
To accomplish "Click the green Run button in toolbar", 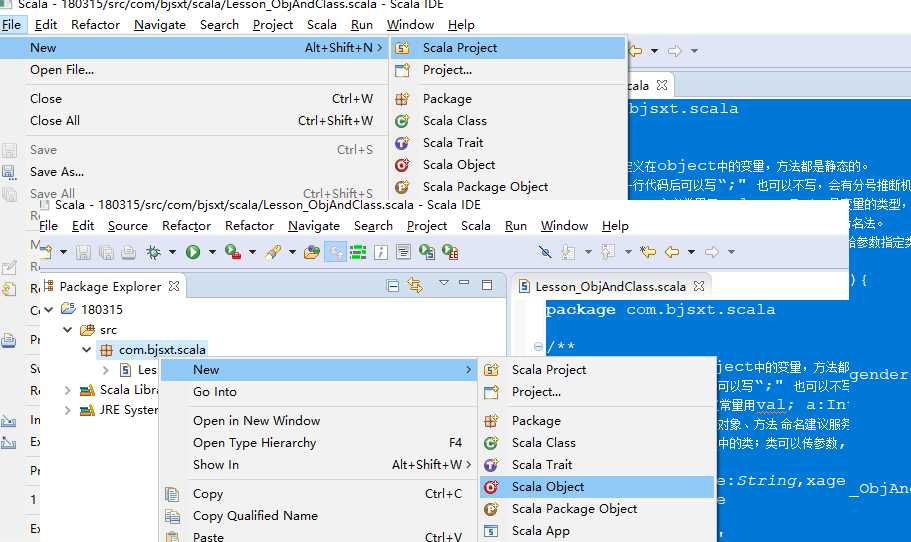I will [x=193, y=252].
